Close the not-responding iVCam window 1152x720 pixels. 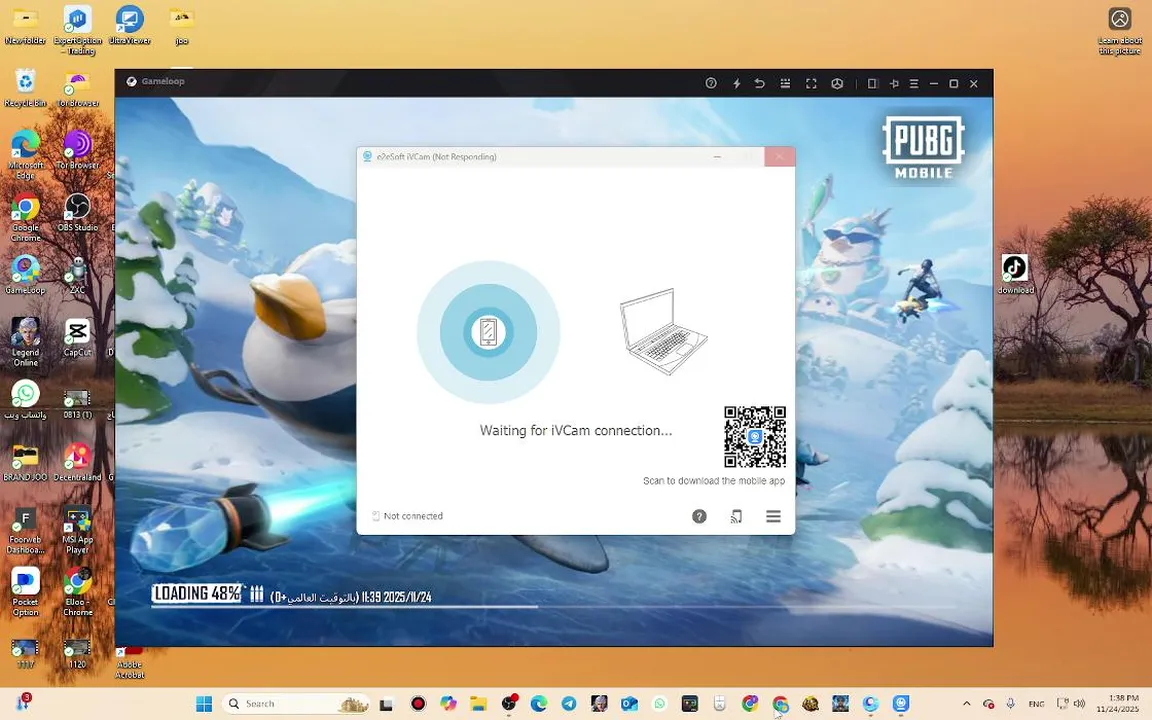coord(780,156)
